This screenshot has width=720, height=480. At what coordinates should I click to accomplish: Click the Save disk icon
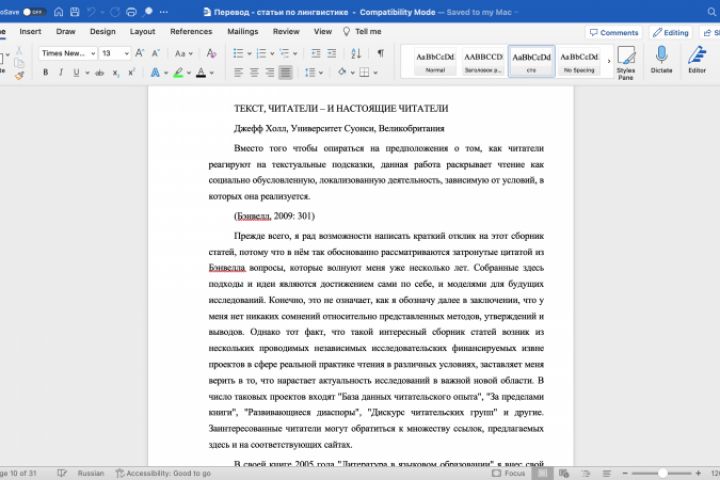75,12
